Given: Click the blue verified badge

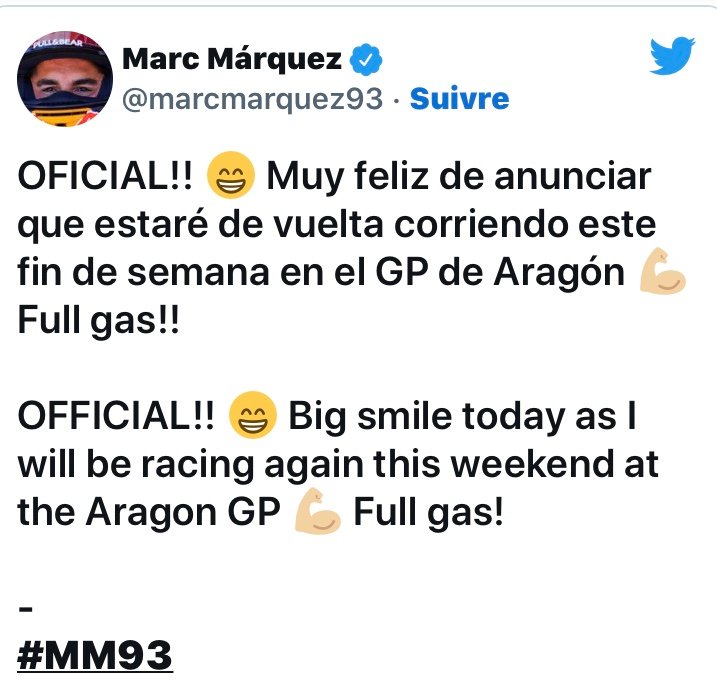Looking at the screenshot, I should (366, 59).
